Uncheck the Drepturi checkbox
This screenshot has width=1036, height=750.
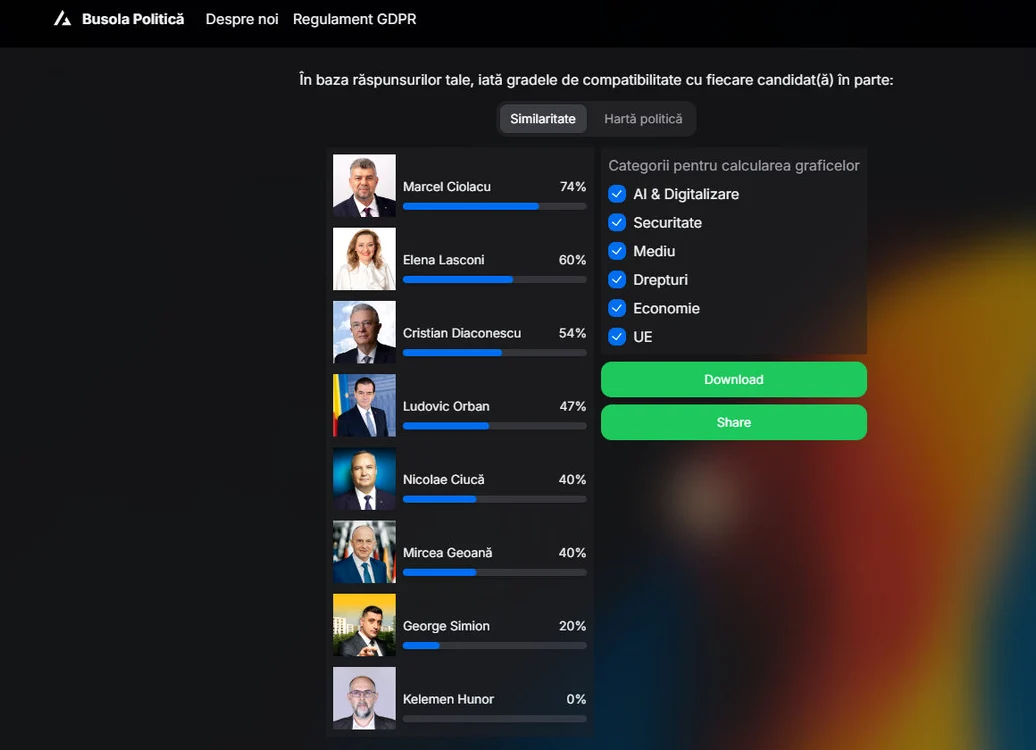pos(617,280)
